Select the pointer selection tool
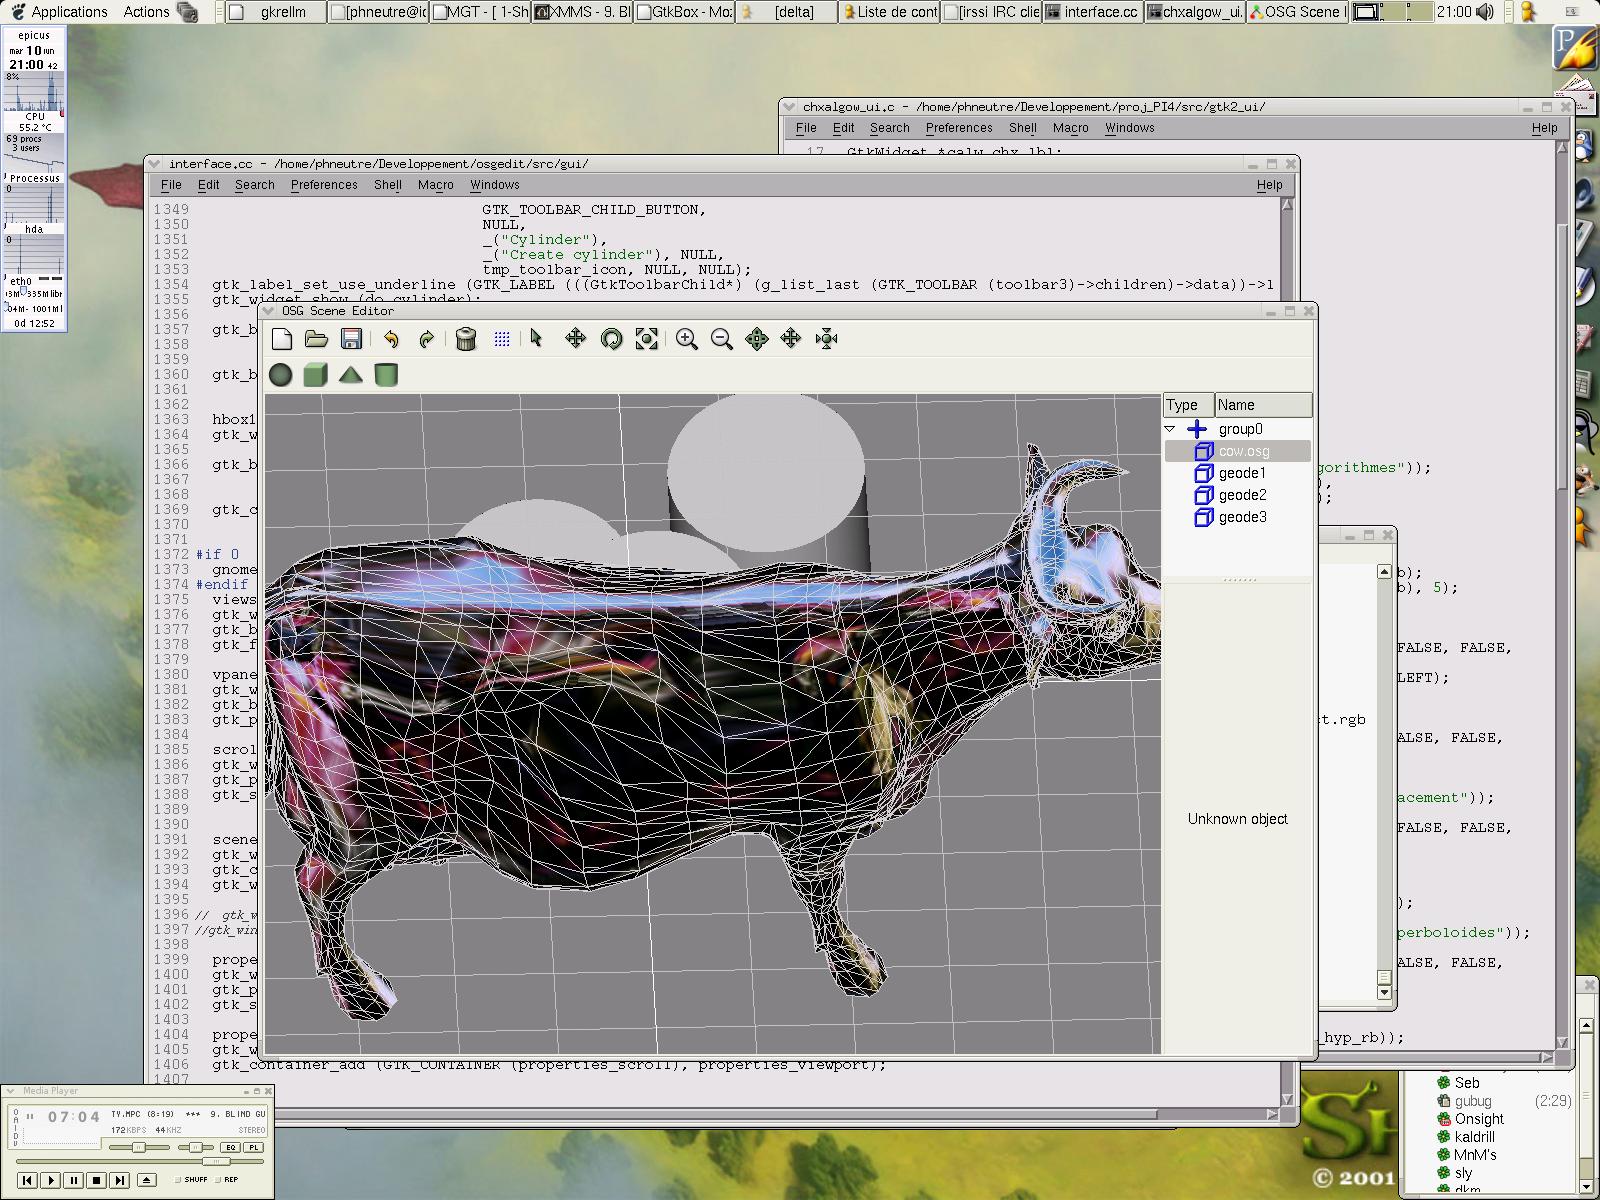This screenshot has width=1600, height=1200. click(536, 338)
